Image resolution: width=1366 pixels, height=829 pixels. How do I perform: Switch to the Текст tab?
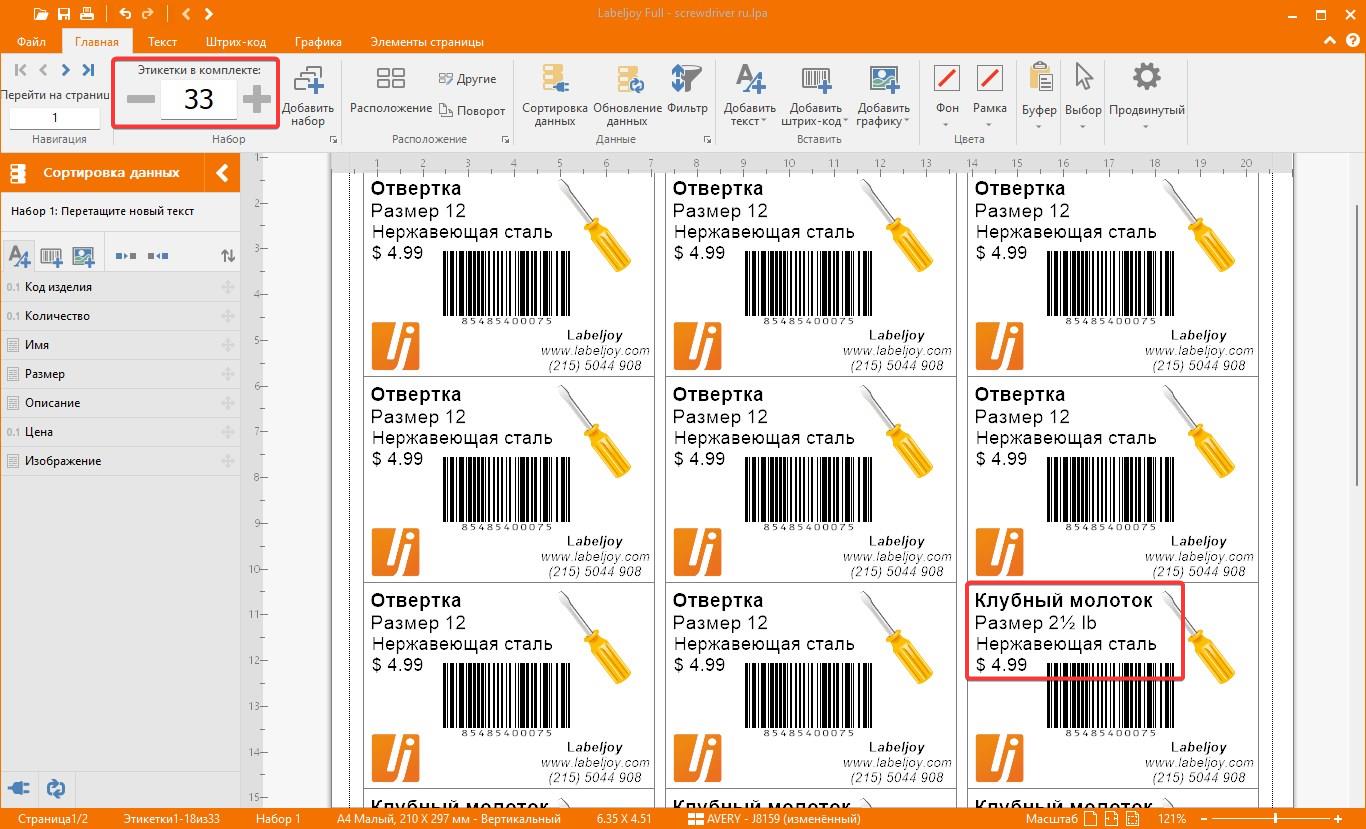pyautogui.click(x=163, y=42)
